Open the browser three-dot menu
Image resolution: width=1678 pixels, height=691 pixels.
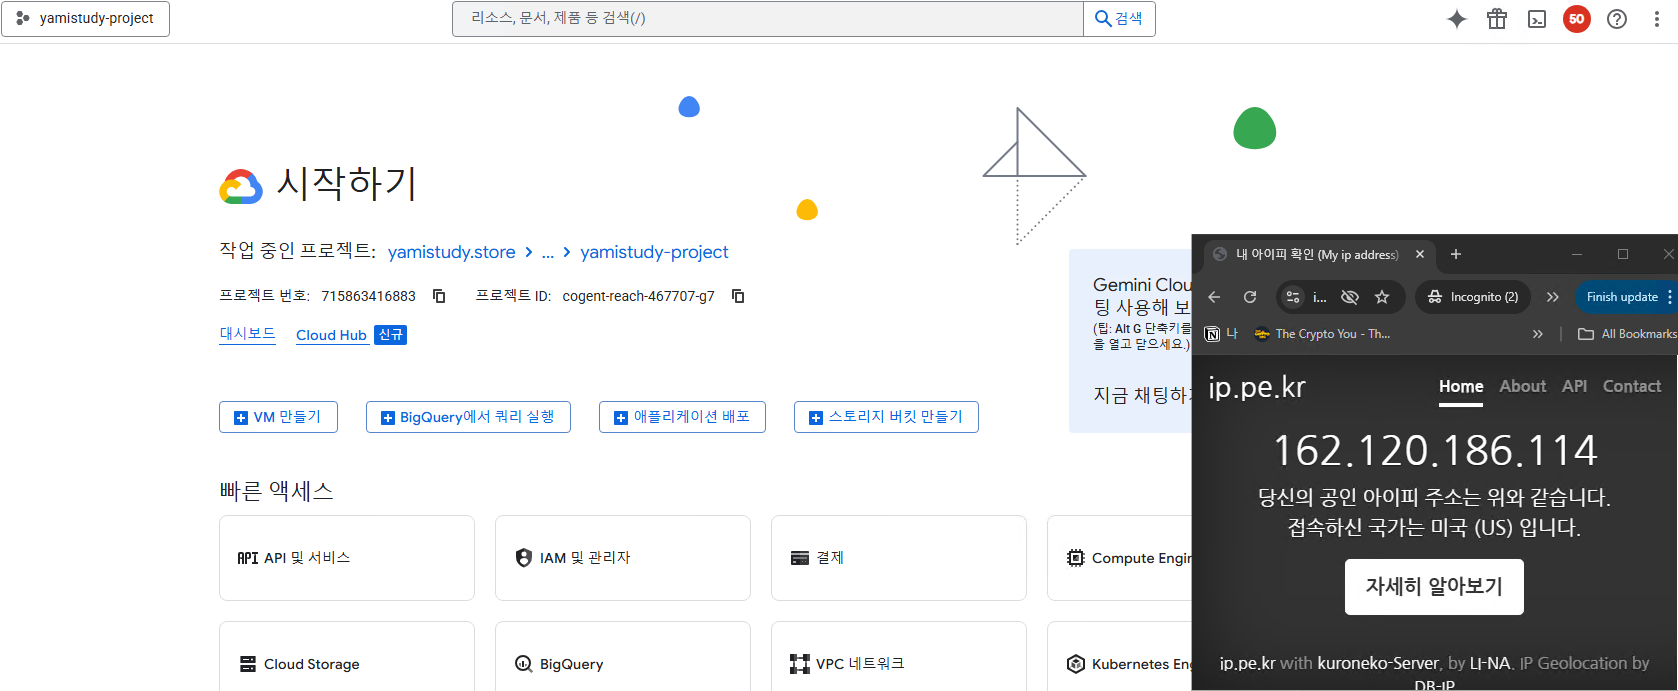tap(1670, 297)
